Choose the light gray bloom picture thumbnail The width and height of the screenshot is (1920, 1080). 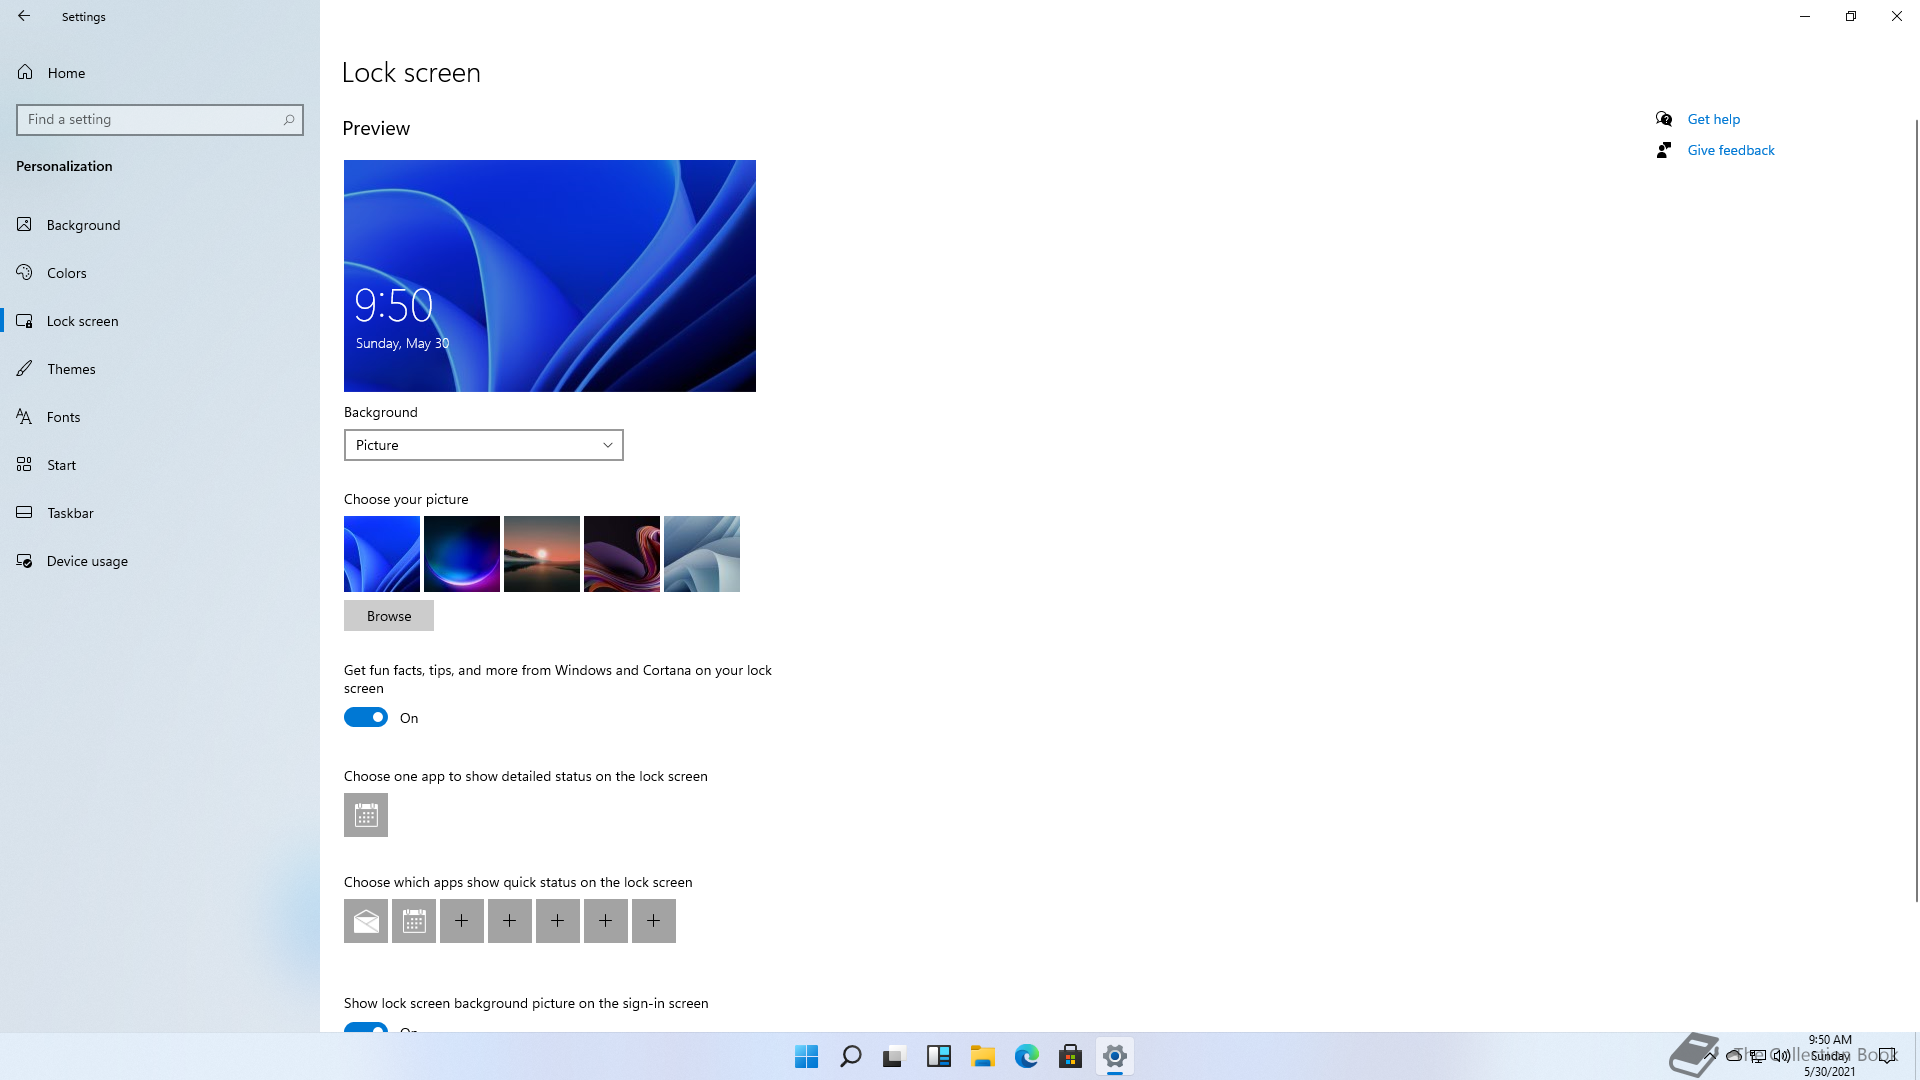pyautogui.click(x=702, y=554)
